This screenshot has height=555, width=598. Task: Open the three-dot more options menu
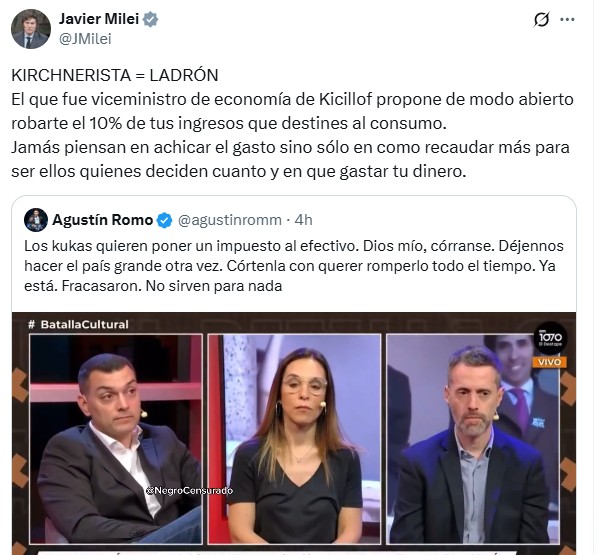(x=567, y=19)
